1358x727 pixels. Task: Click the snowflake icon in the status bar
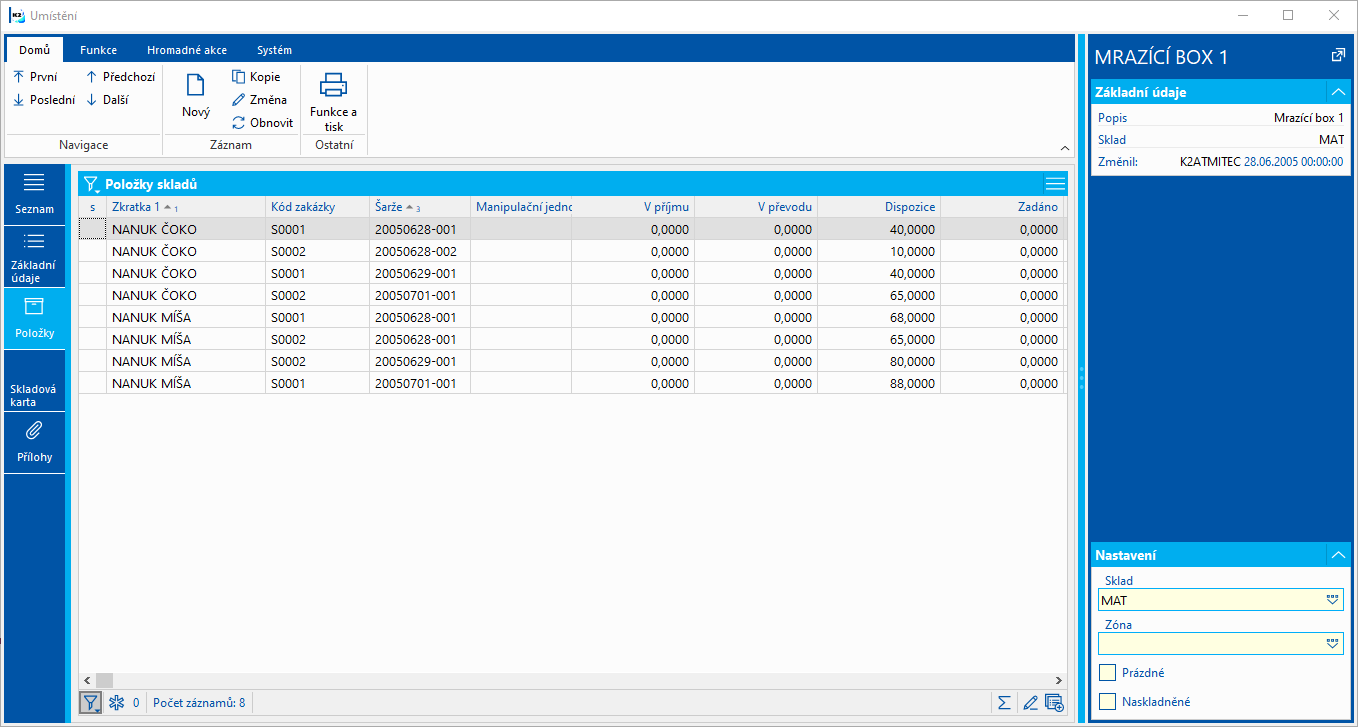click(x=116, y=703)
